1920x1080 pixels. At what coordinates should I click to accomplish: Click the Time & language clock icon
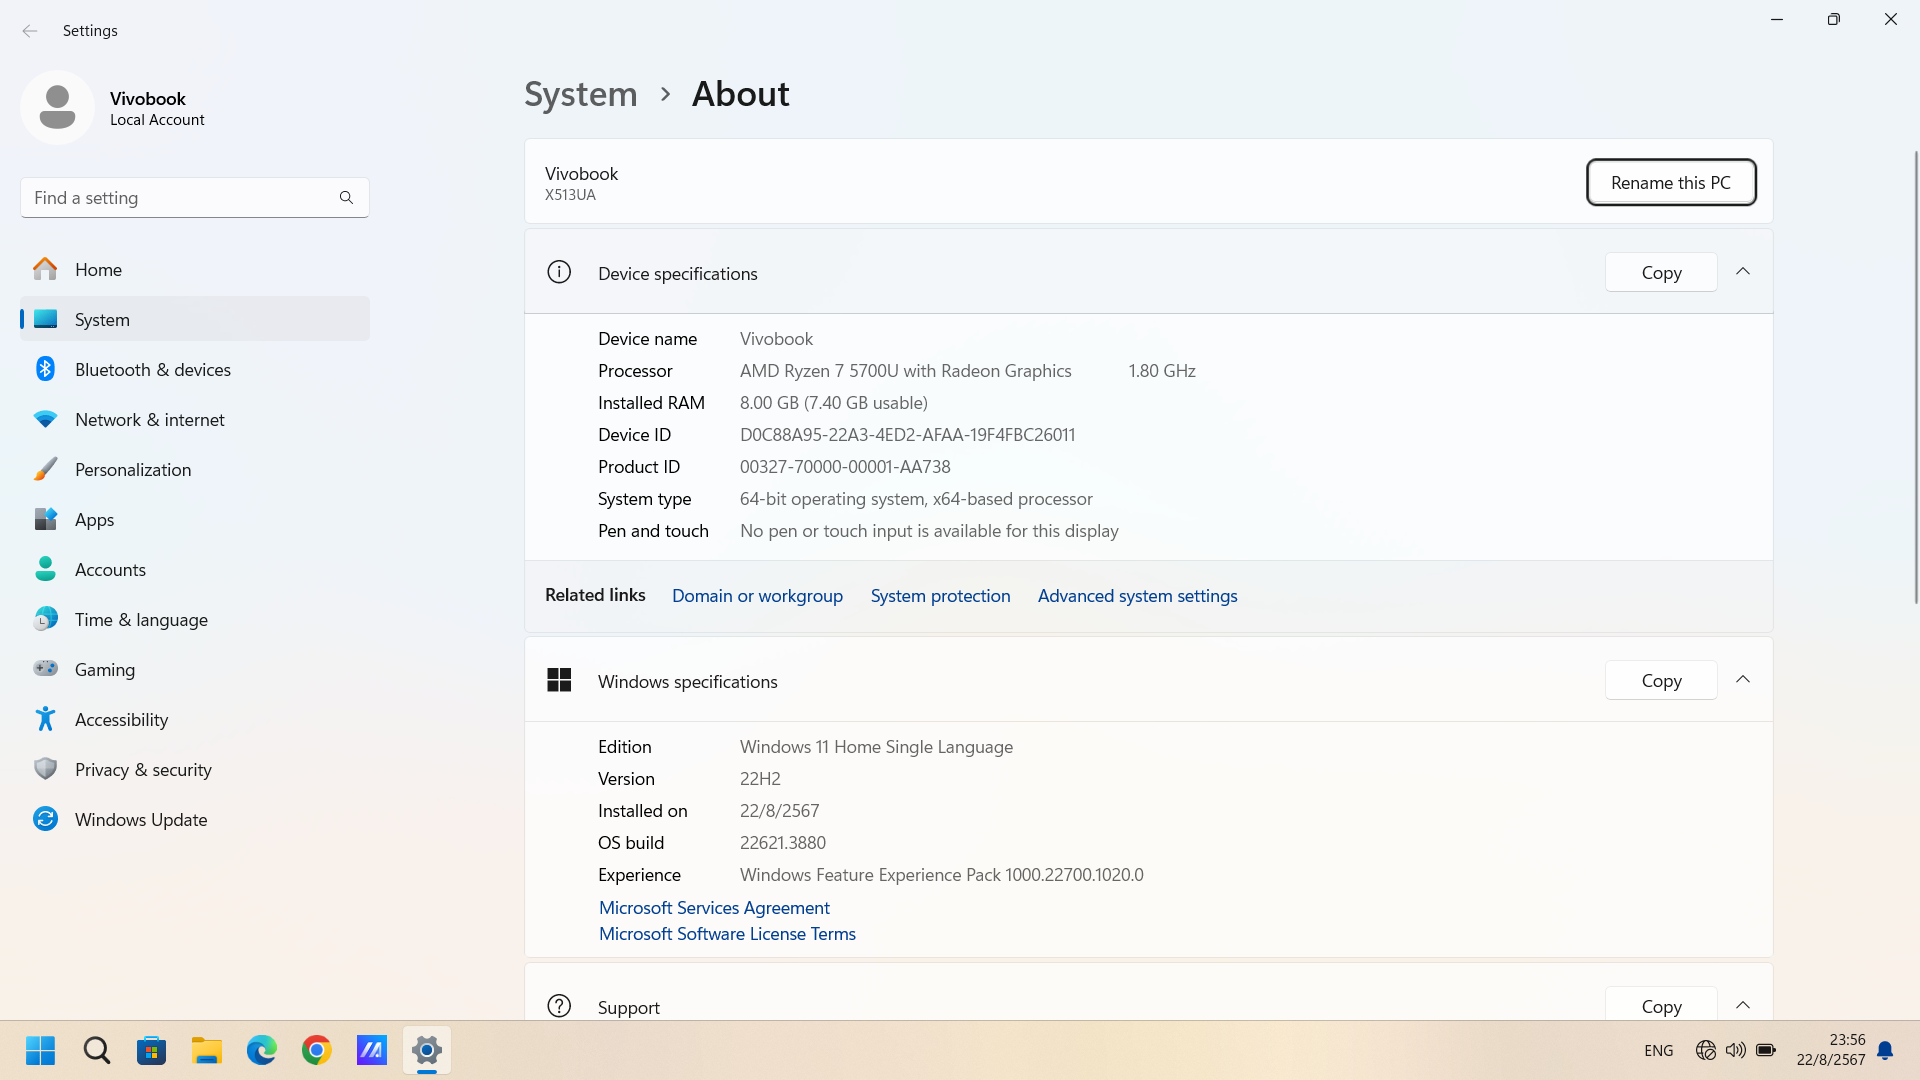45,619
